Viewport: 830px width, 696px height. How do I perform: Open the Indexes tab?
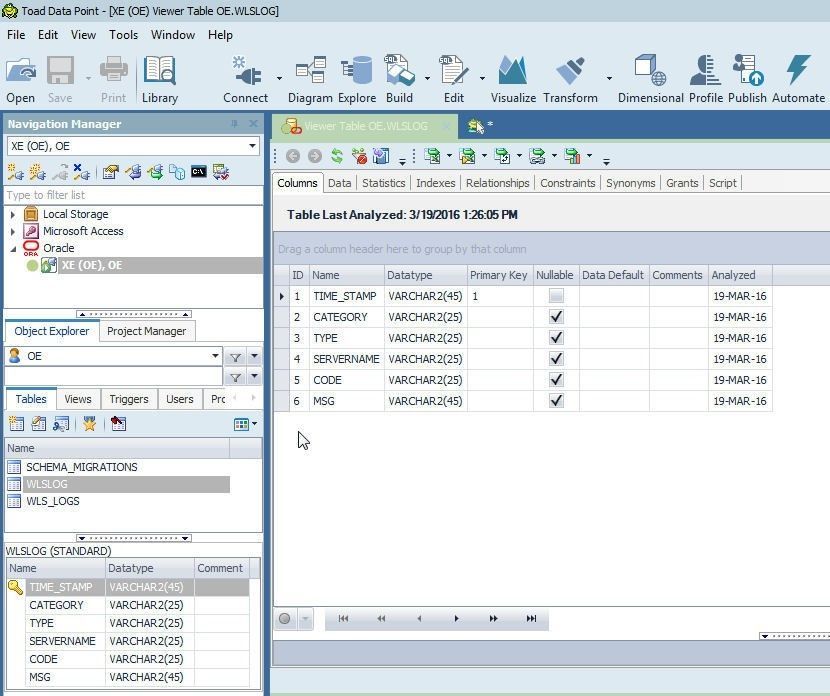pyautogui.click(x=436, y=183)
